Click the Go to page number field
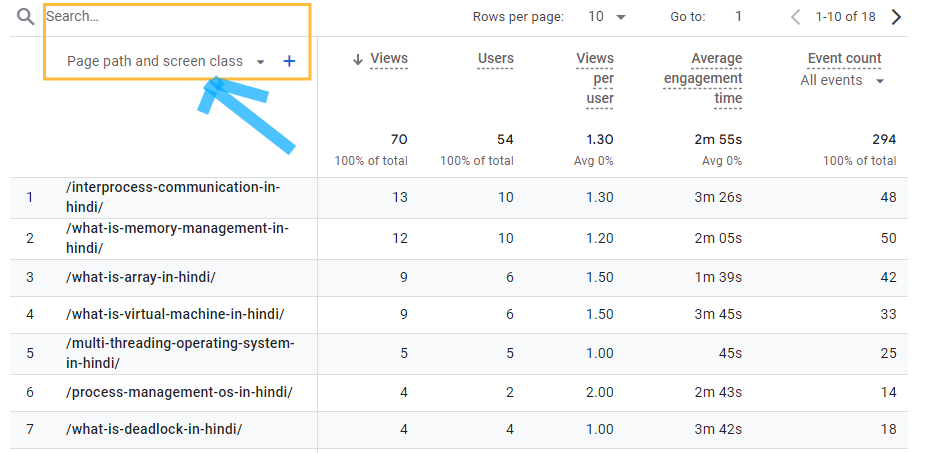 739,17
